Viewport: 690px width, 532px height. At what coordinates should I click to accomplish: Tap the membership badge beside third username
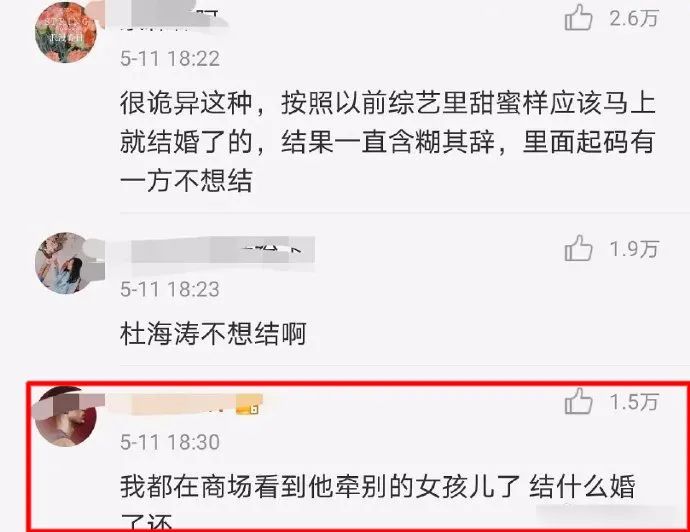(247, 410)
